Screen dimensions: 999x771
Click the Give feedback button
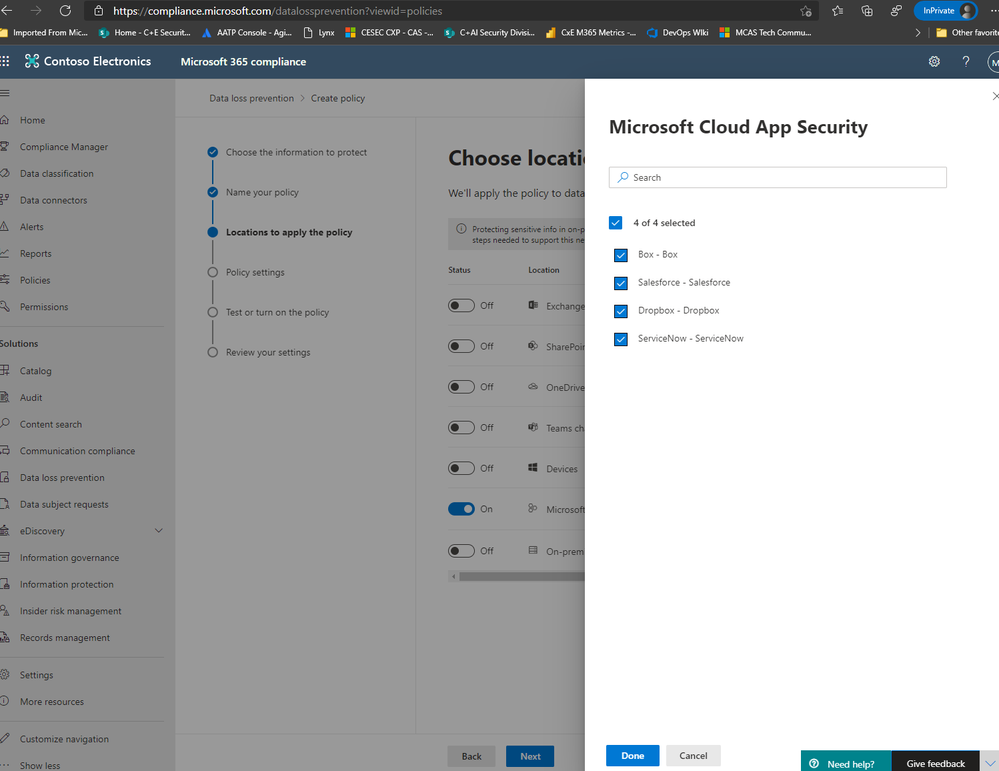pyautogui.click(x=935, y=762)
